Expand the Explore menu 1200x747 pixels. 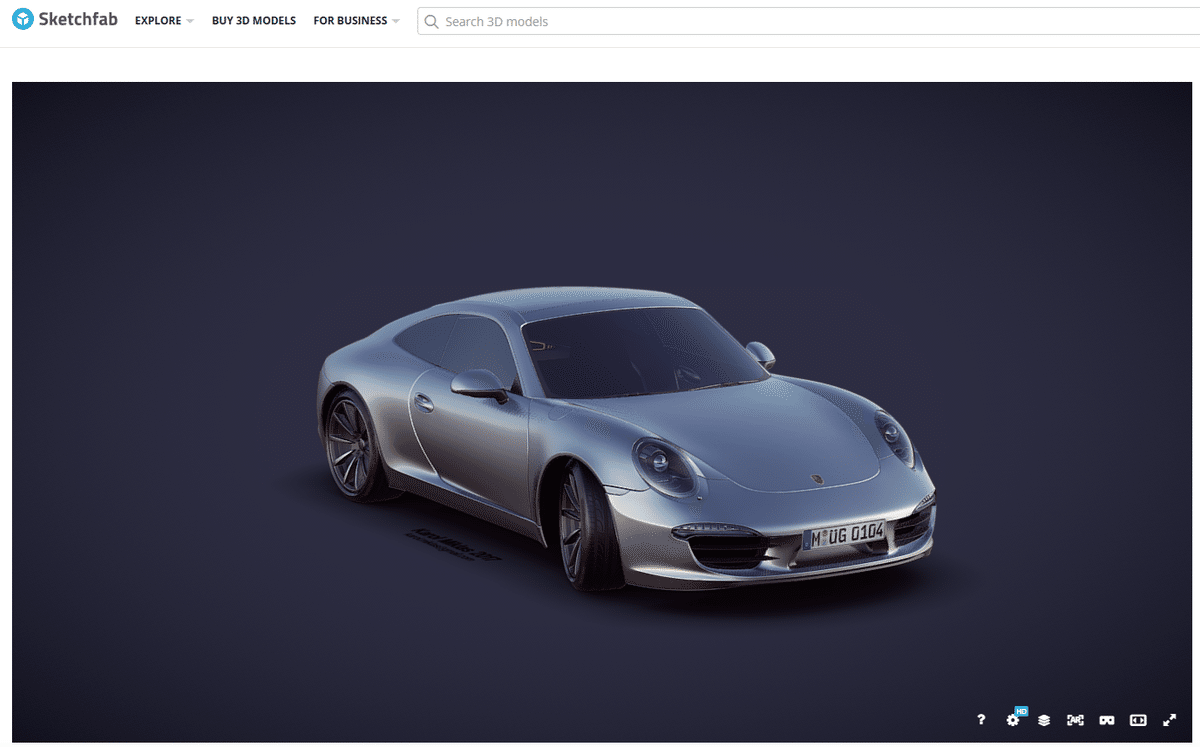[x=164, y=21]
